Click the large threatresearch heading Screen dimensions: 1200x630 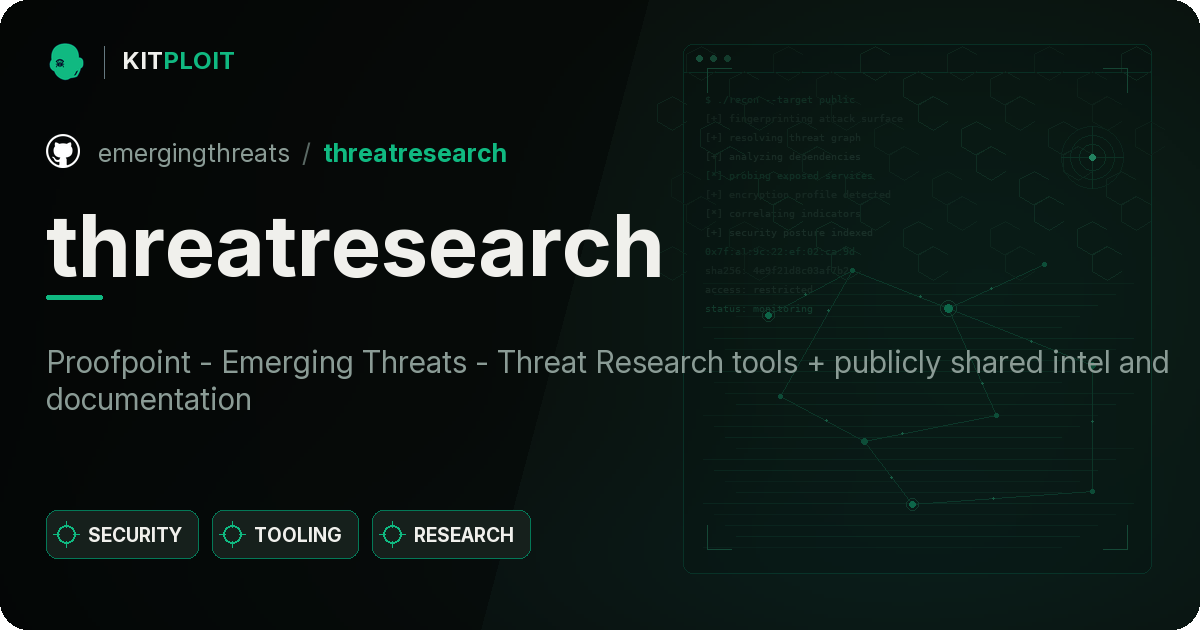354,245
